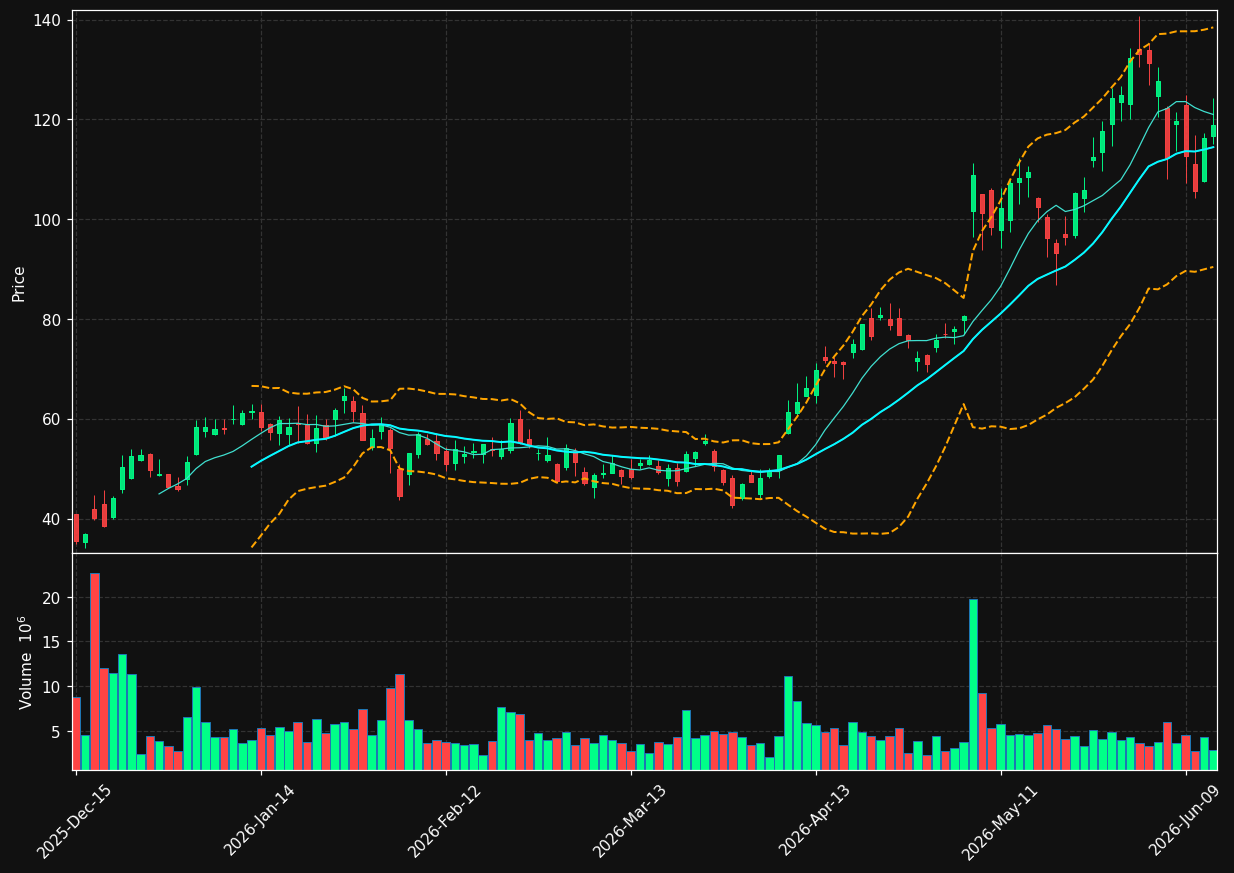
Task: Click the 5 volume axis tick label
Action: 56,732
